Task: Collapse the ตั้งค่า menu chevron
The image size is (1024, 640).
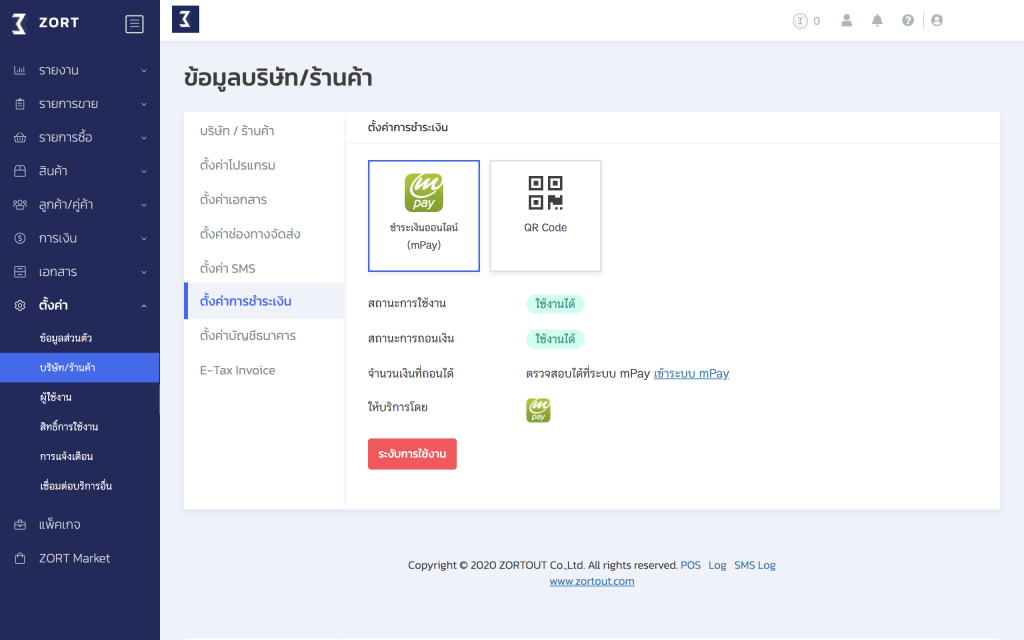Action: pos(144,306)
